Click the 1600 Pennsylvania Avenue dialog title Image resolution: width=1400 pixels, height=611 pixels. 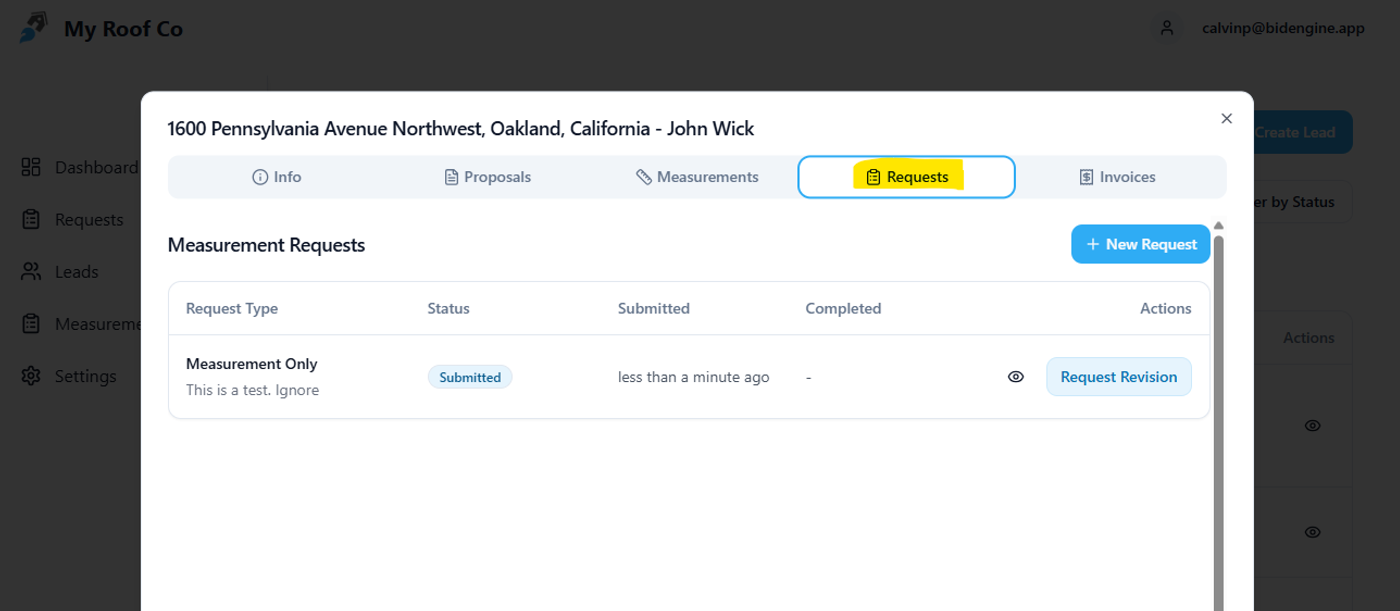461,128
